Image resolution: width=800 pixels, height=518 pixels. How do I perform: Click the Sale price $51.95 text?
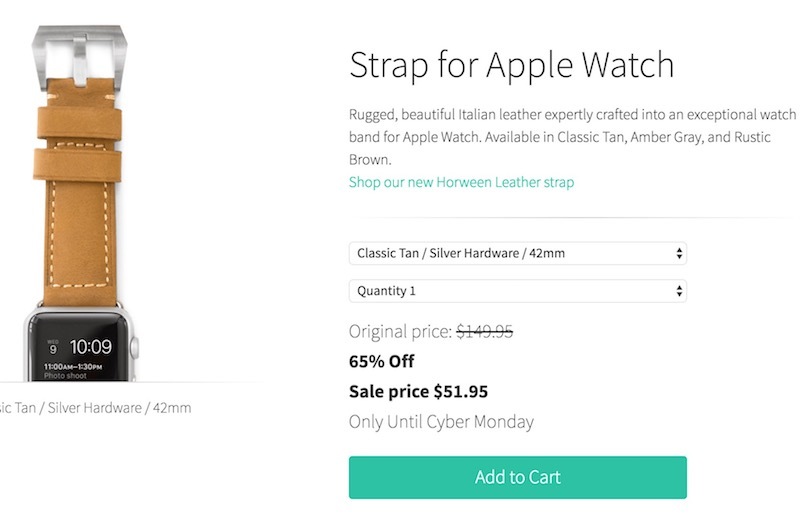click(x=418, y=391)
